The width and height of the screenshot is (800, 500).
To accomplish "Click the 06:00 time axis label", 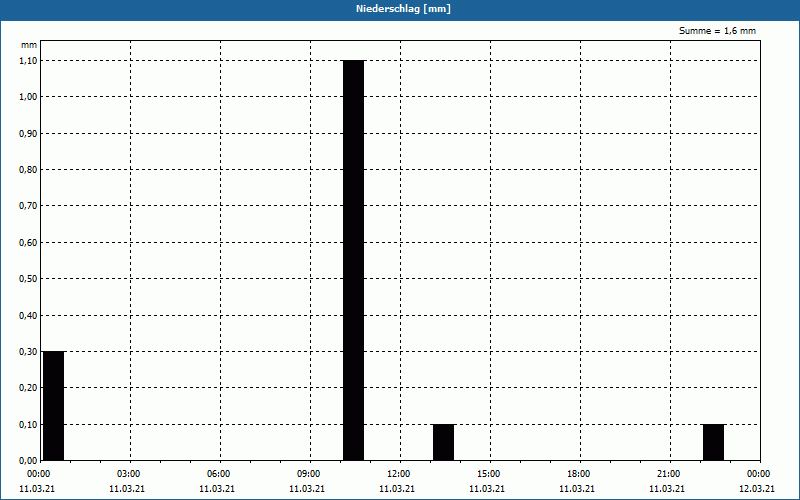I will (218, 474).
